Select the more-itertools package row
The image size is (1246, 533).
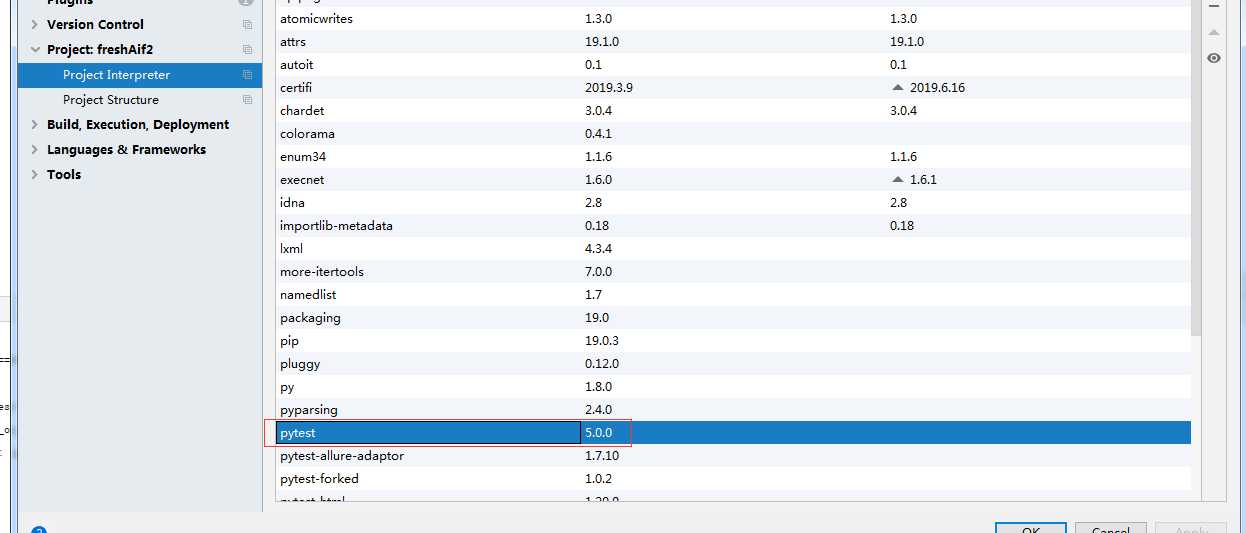733,271
